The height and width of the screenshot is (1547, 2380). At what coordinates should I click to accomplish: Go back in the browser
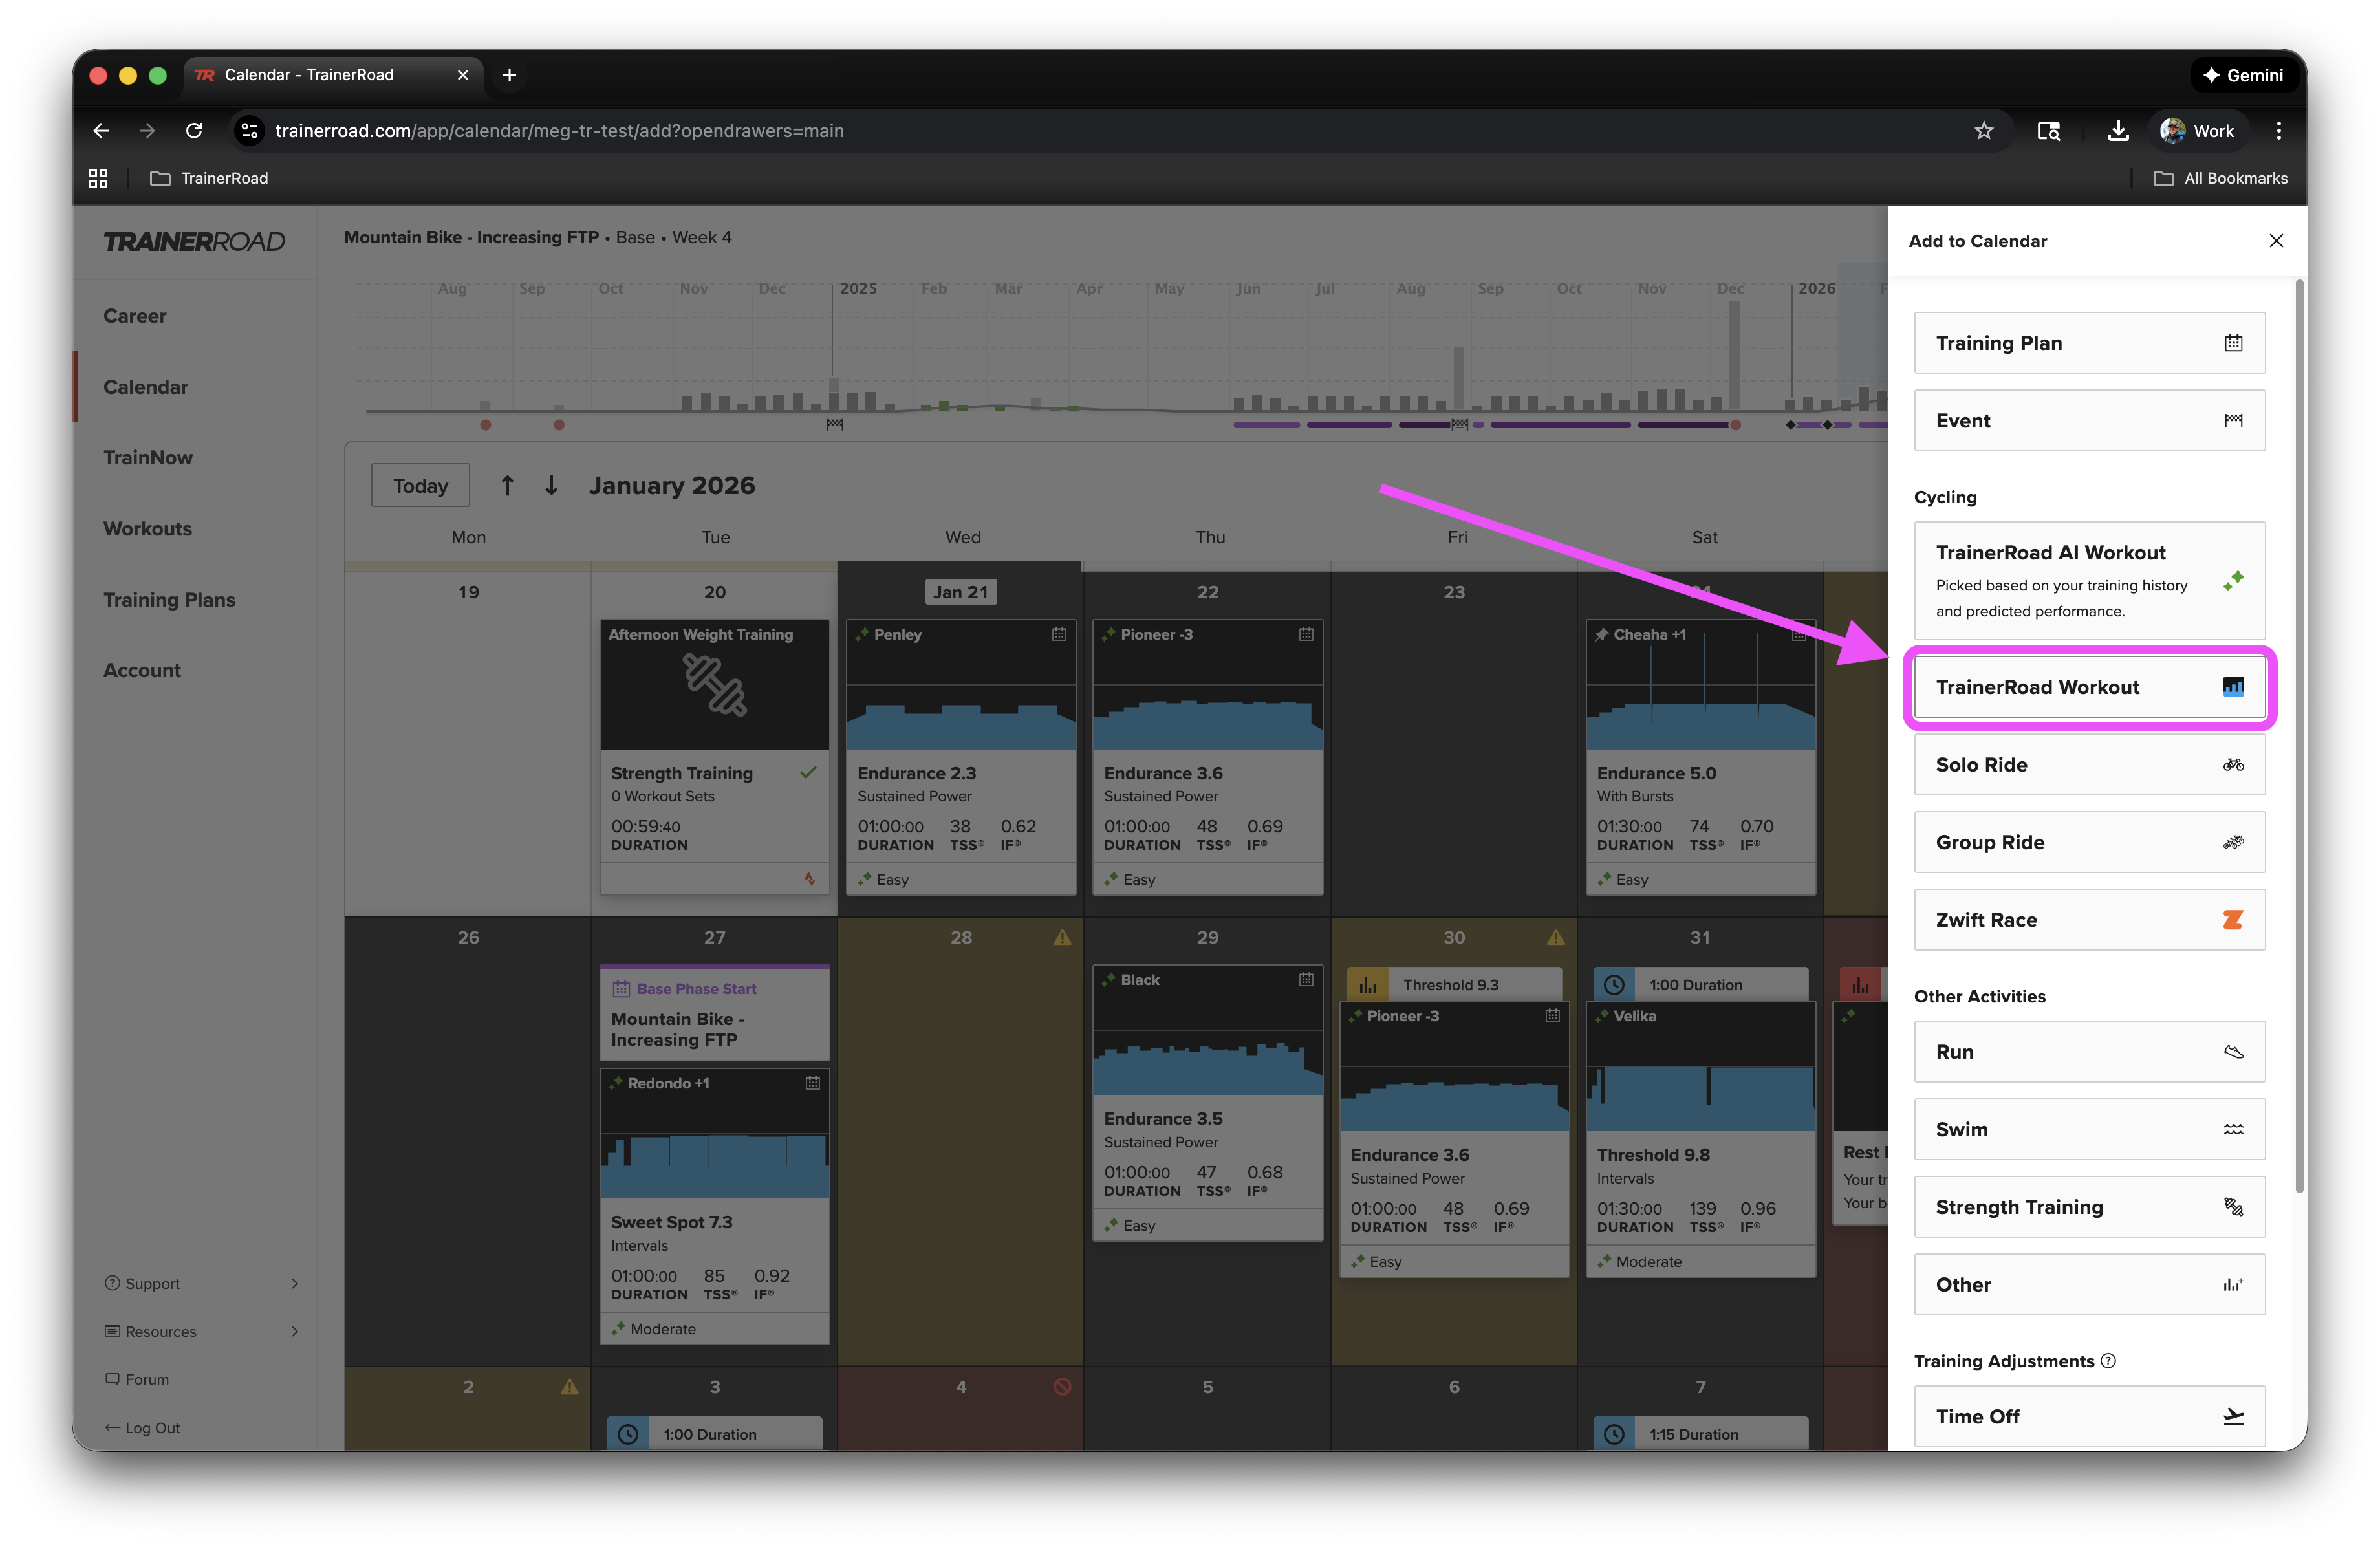point(101,131)
